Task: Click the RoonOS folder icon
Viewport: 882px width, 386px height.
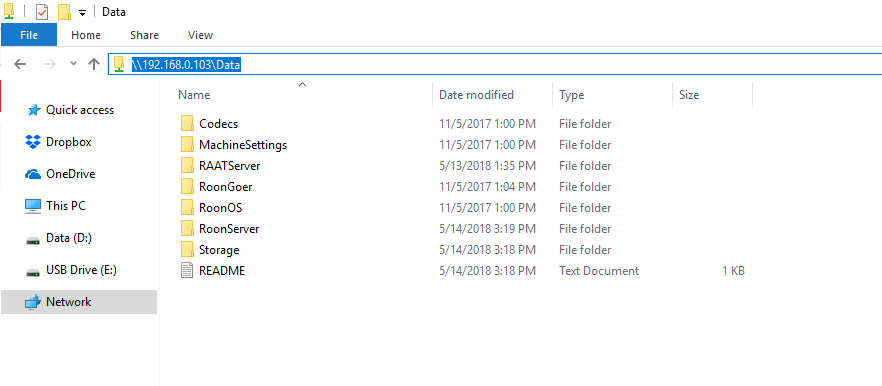Action: 187,207
